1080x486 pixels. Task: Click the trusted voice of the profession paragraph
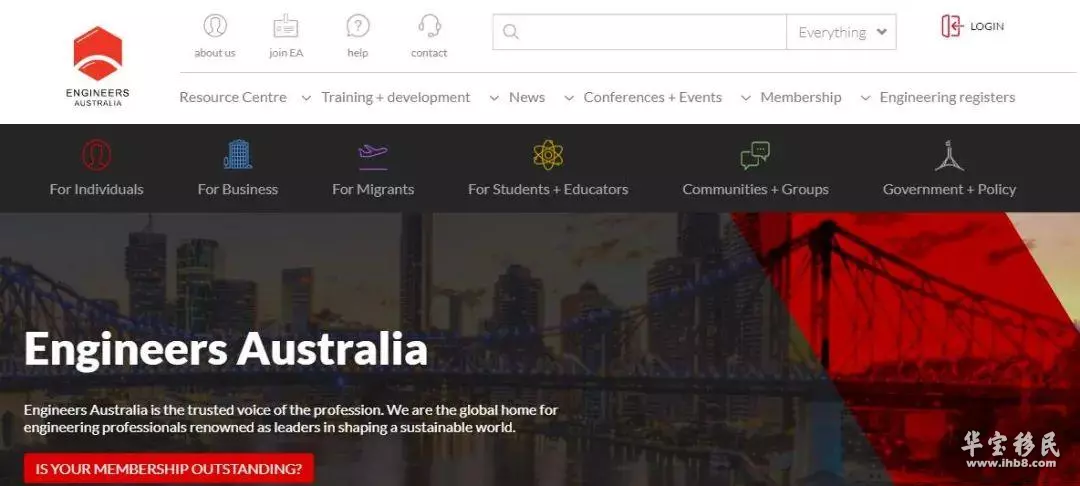291,419
